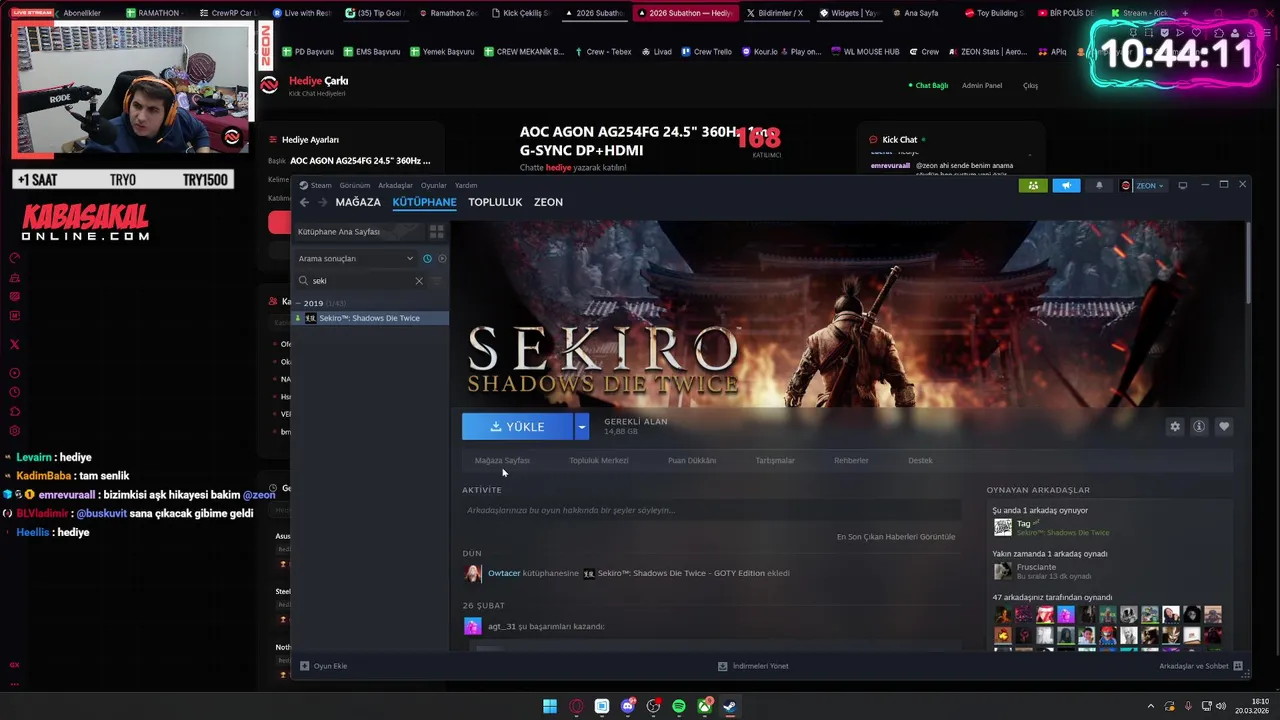
Task: Open the library collections grid icon
Action: click(x=436, y=231)
